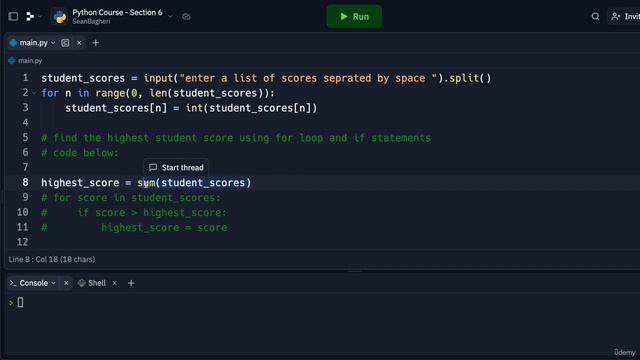Screen dimensions: 640x360
Task: Place cursor on line 1 input statement
Action: [x=266, y=78]
